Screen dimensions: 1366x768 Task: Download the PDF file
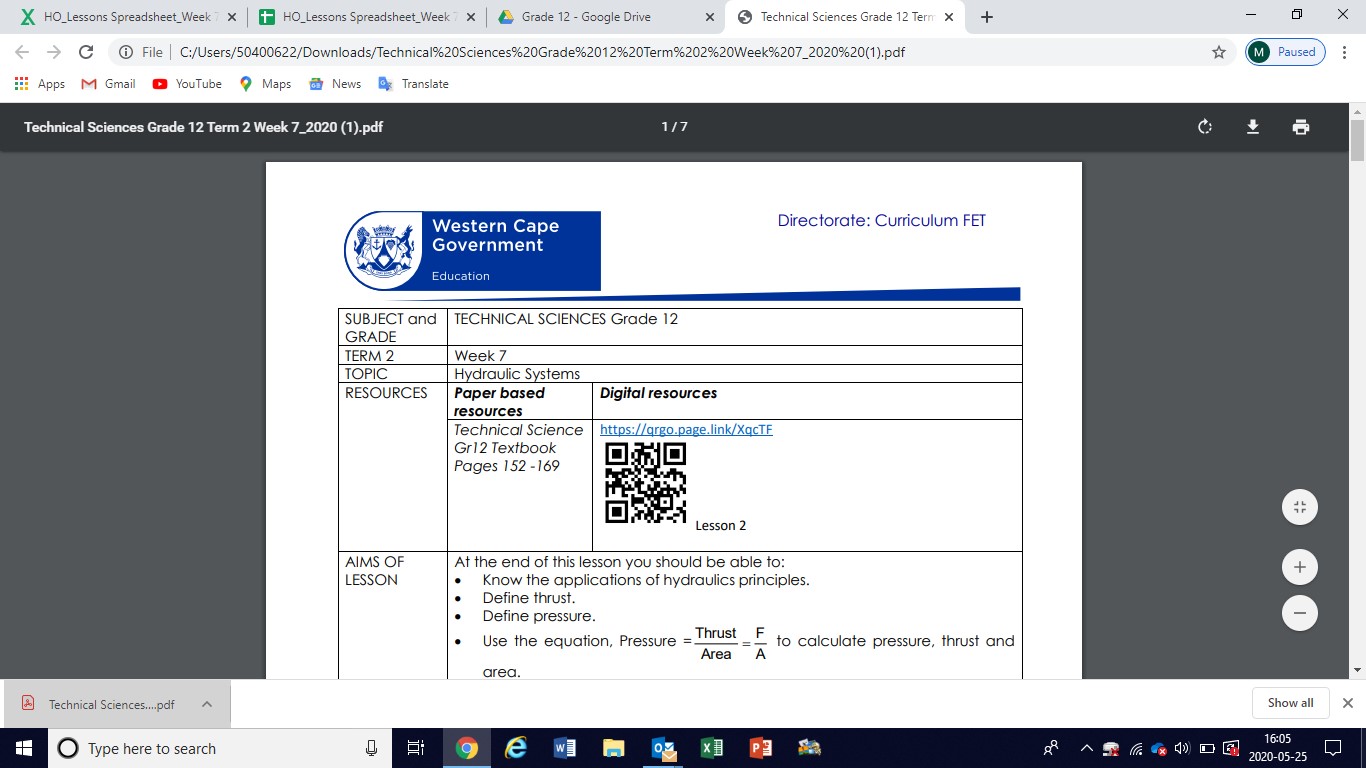click(1252, 127)
